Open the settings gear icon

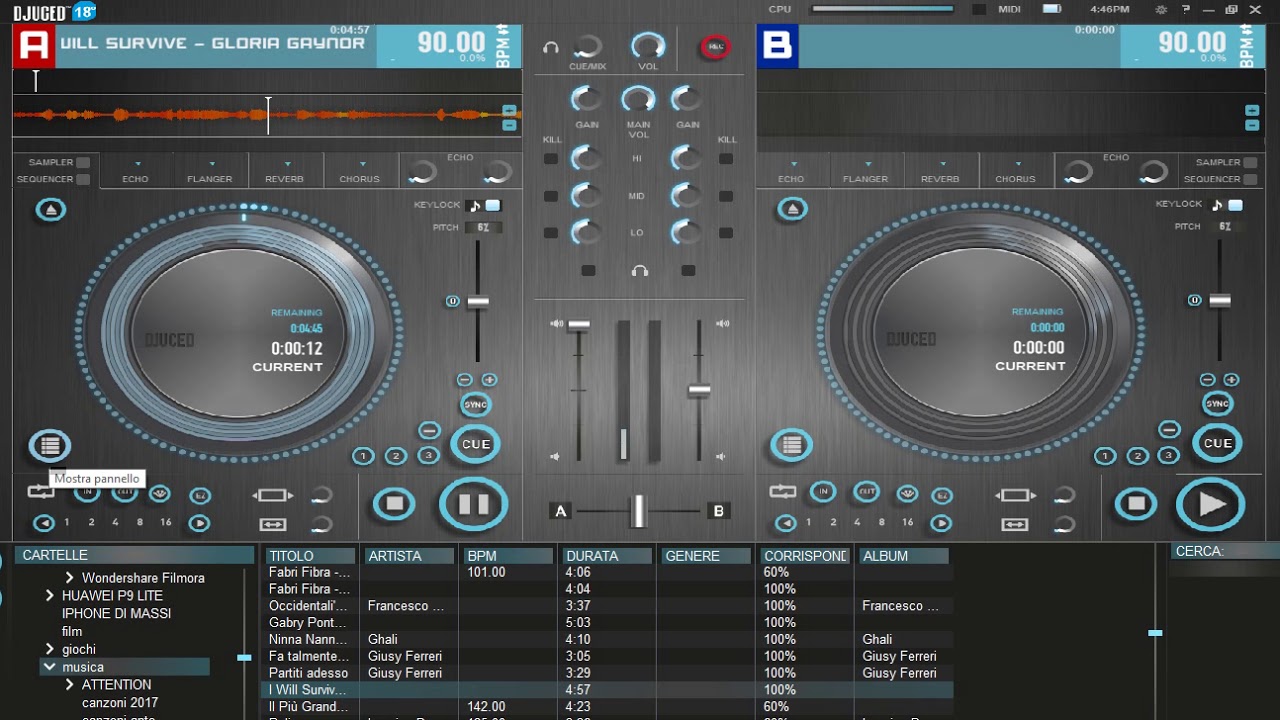(x=1161, y=10)
